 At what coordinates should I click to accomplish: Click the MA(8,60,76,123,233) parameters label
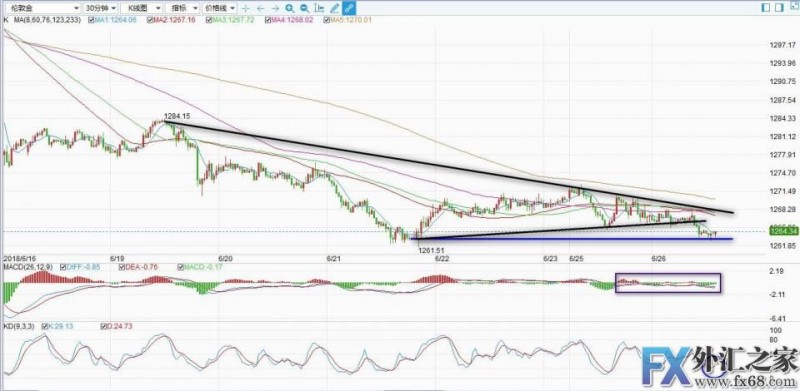click(46, 20)
